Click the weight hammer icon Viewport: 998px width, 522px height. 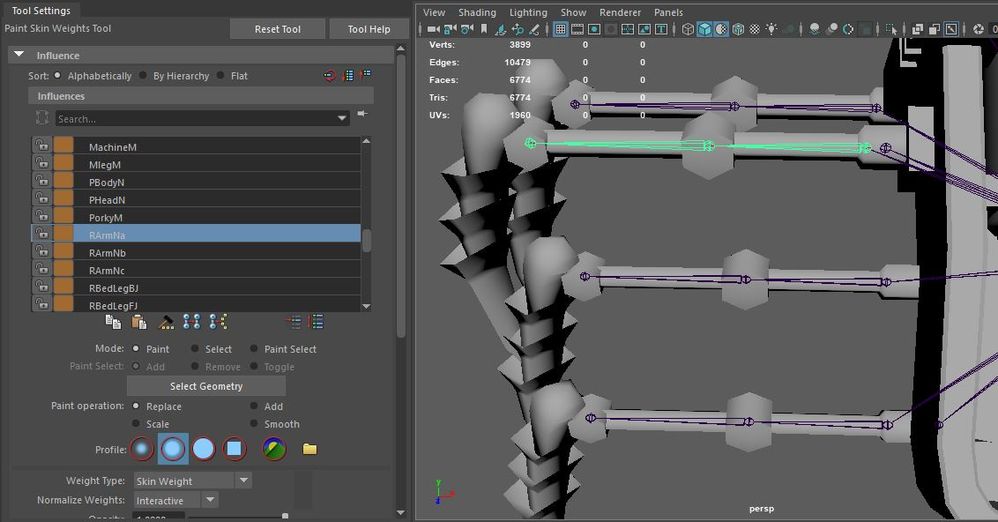point(166,322)
